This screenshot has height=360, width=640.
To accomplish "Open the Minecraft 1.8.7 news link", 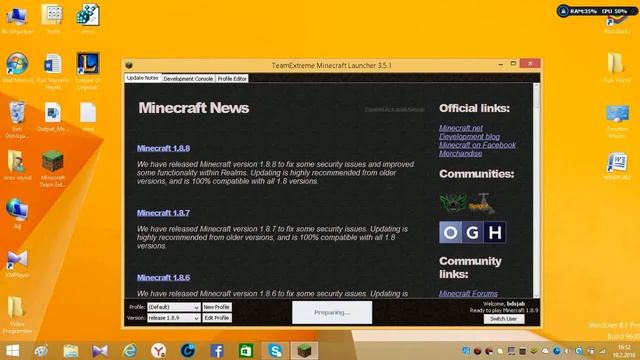I will coord(163,213).
